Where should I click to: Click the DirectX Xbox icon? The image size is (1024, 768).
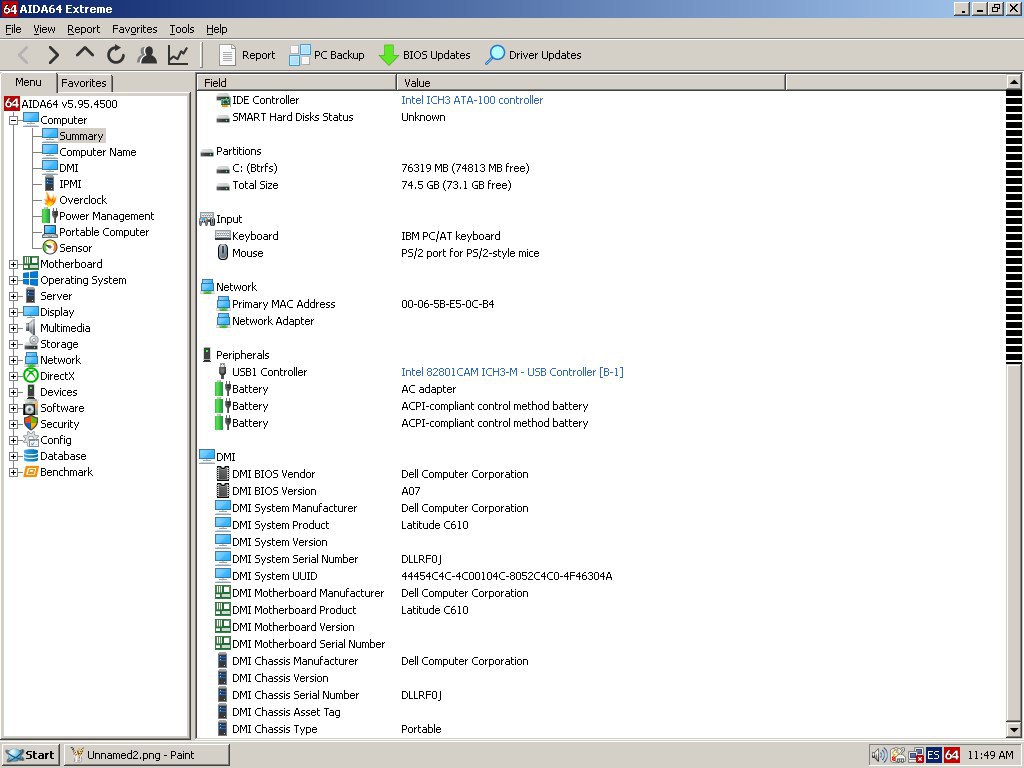[31, 376]
